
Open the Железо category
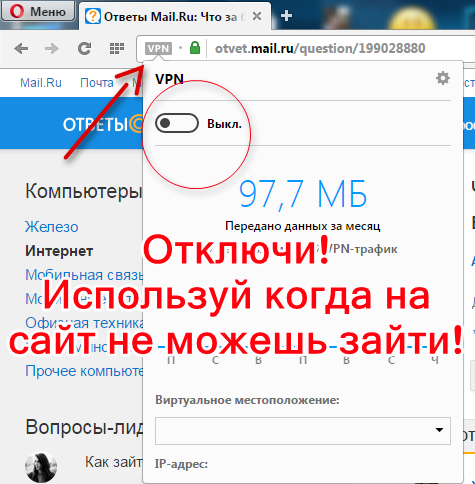(x=52, y=227)
